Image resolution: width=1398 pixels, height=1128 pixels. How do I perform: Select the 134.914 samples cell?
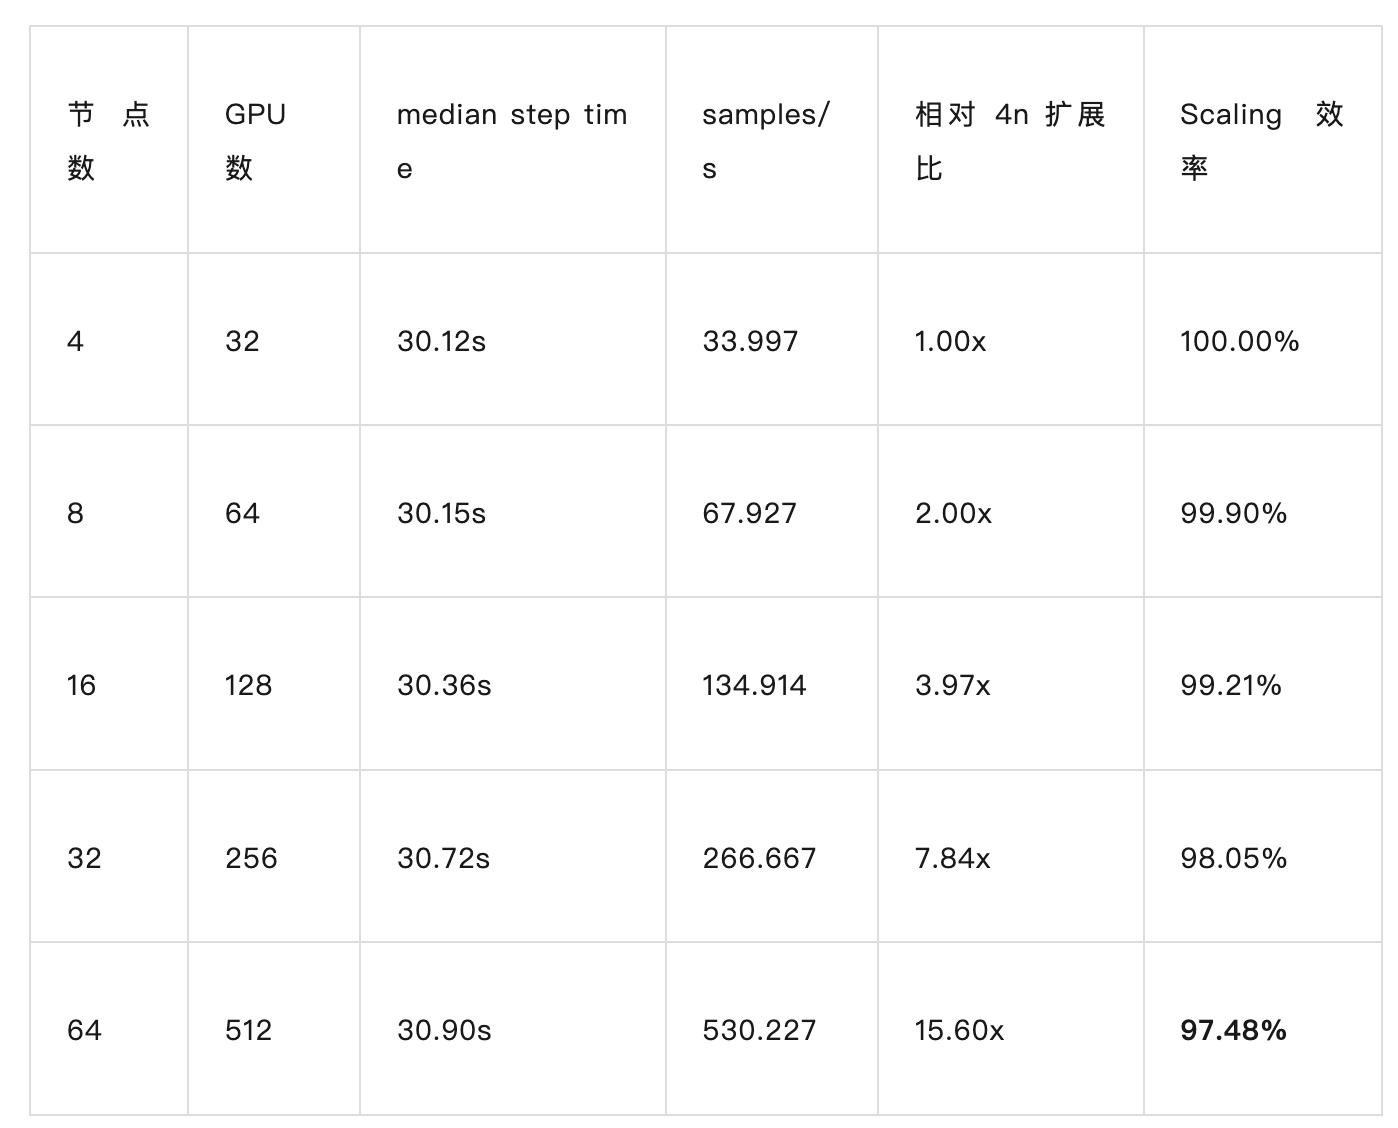[x=772, y=684]
